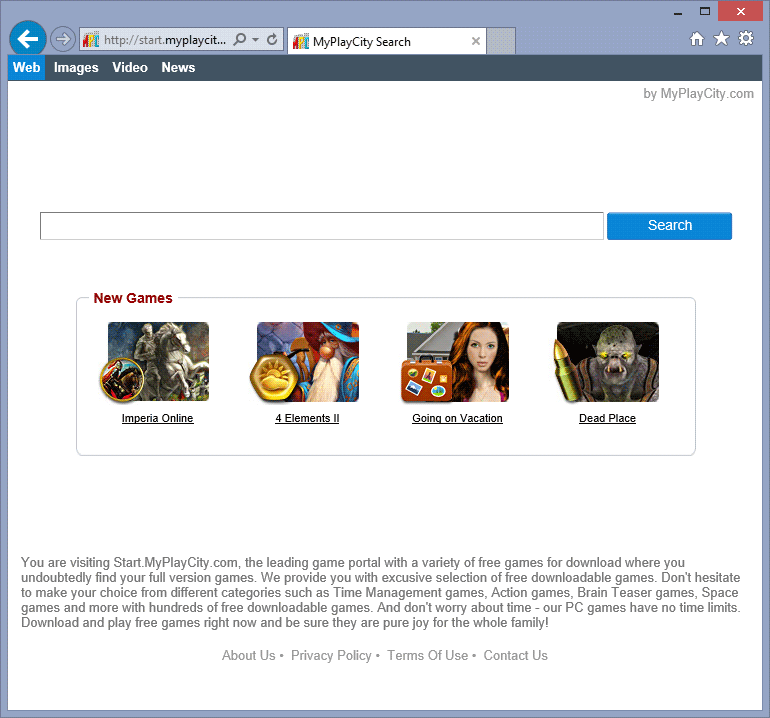Follow the Dead Place link
This screenshot has width=770, height=718.
click(607, 418)
